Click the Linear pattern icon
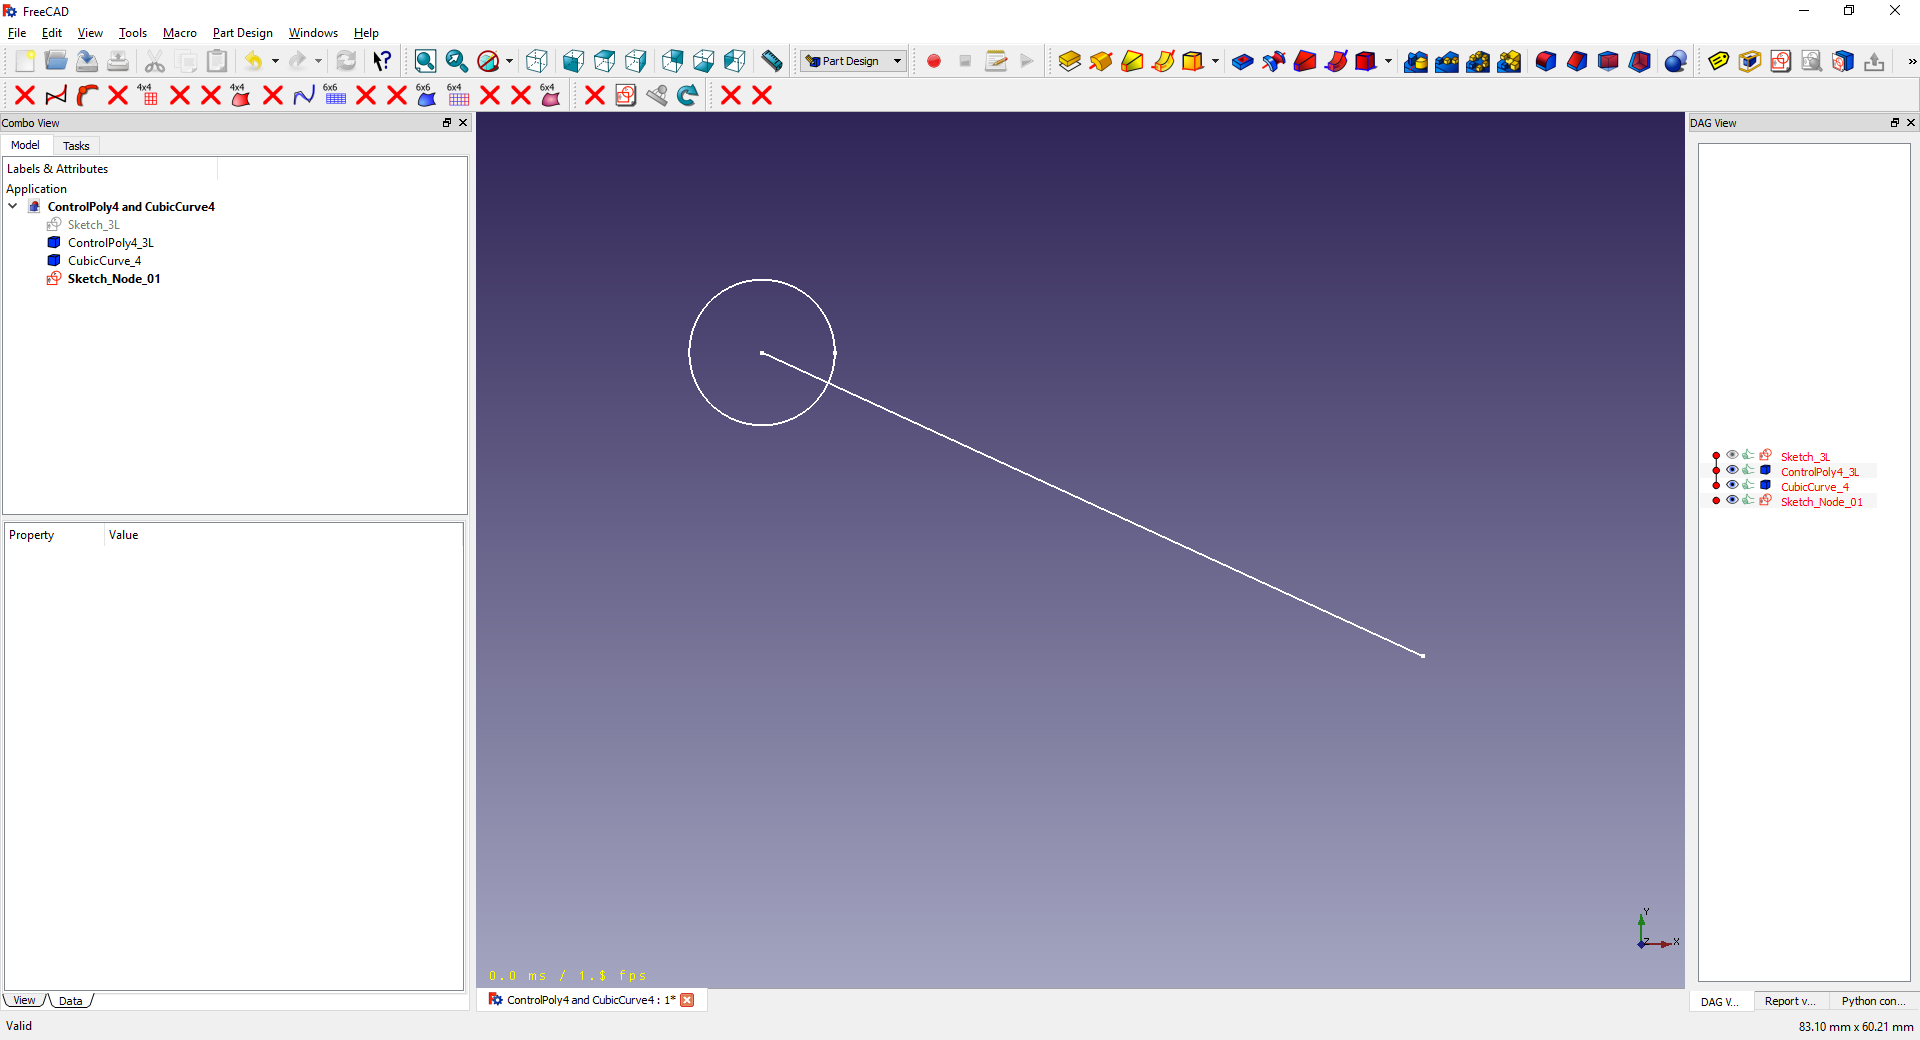 (1446, 61)
